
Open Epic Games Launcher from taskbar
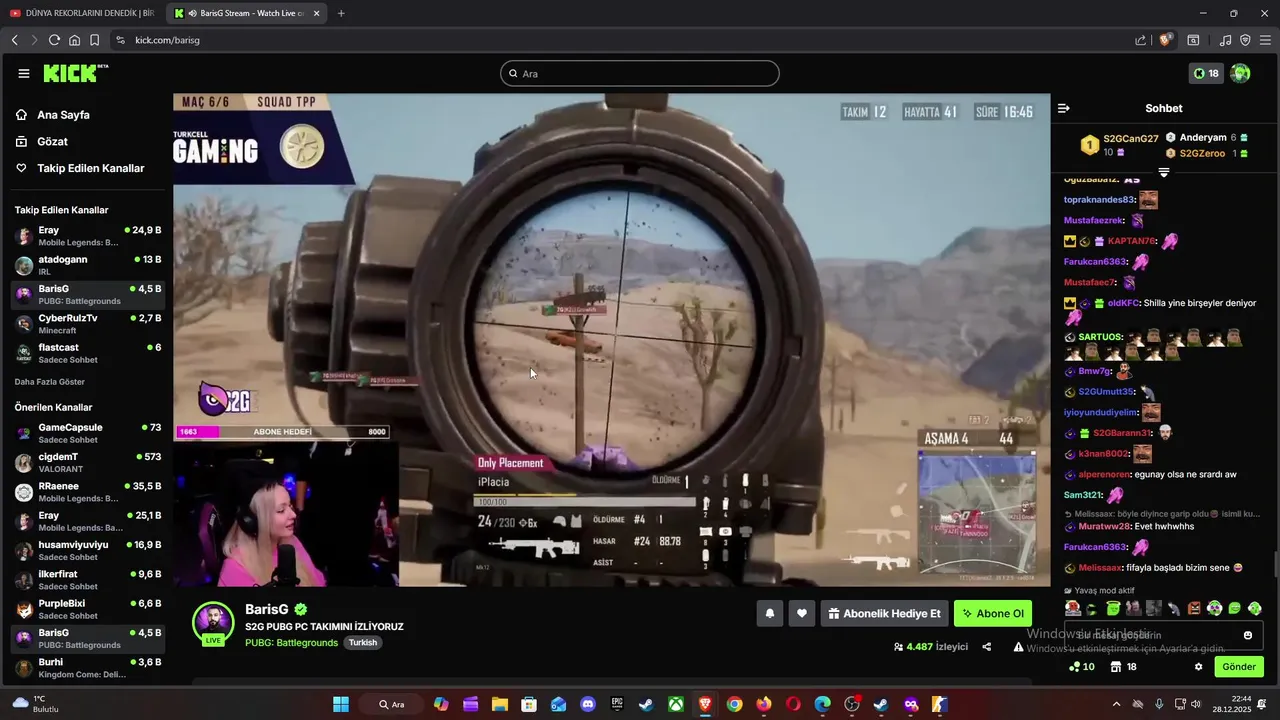(x=618, y=704)
